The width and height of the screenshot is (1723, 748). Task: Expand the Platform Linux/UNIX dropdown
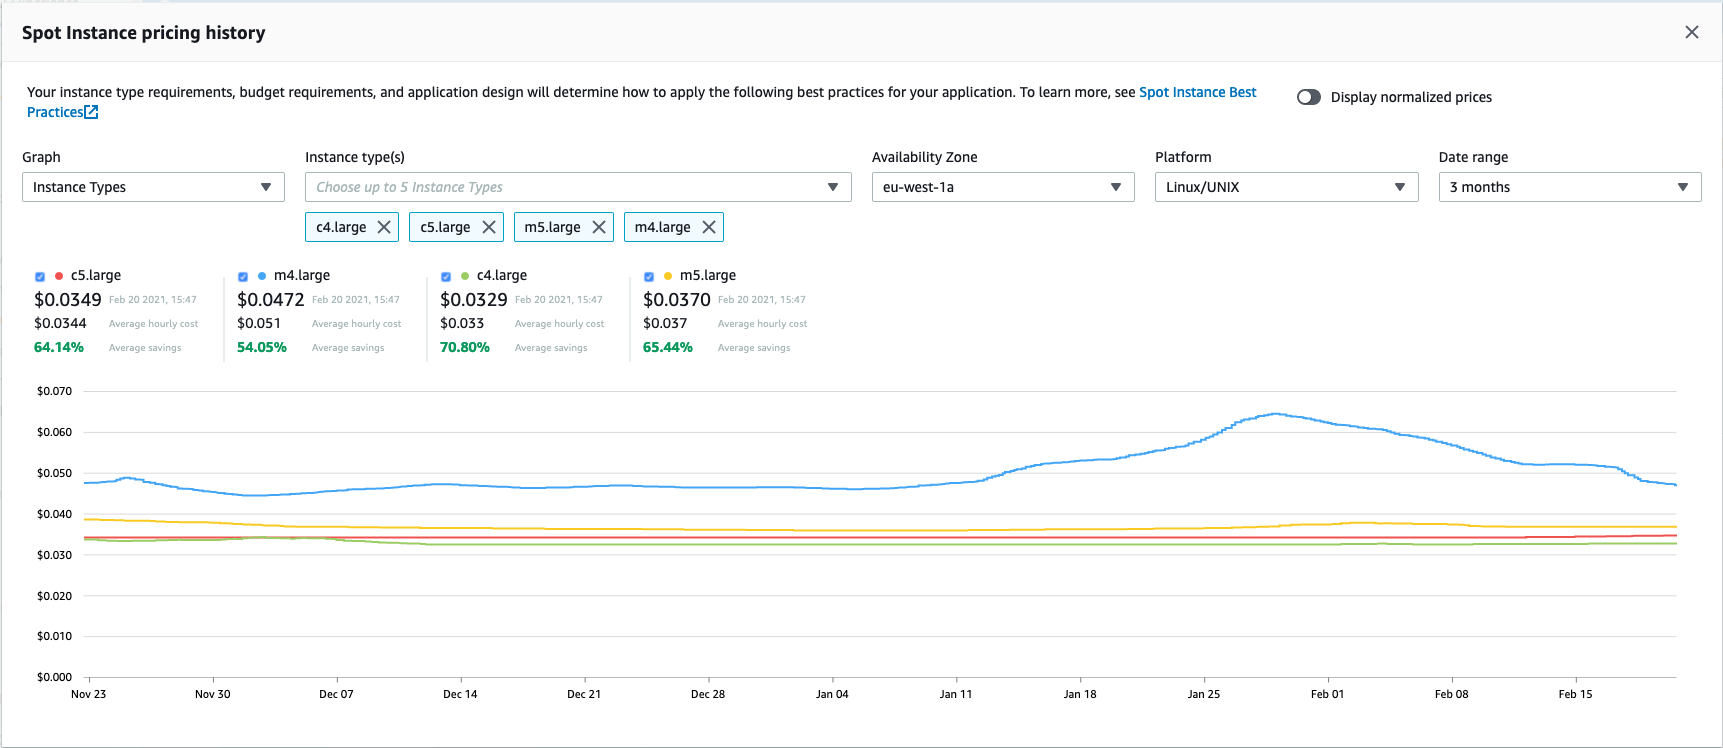(x=1285, y=187)
